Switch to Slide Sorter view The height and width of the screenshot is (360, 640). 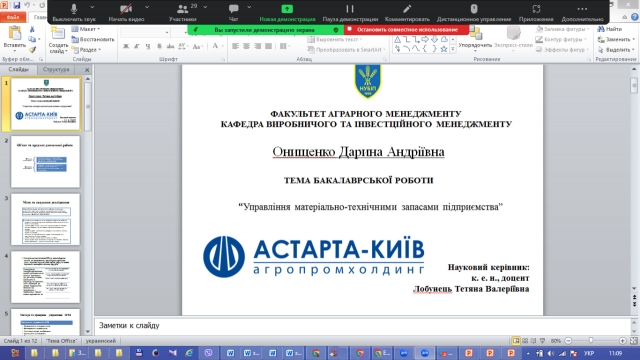tap(525, 340)
